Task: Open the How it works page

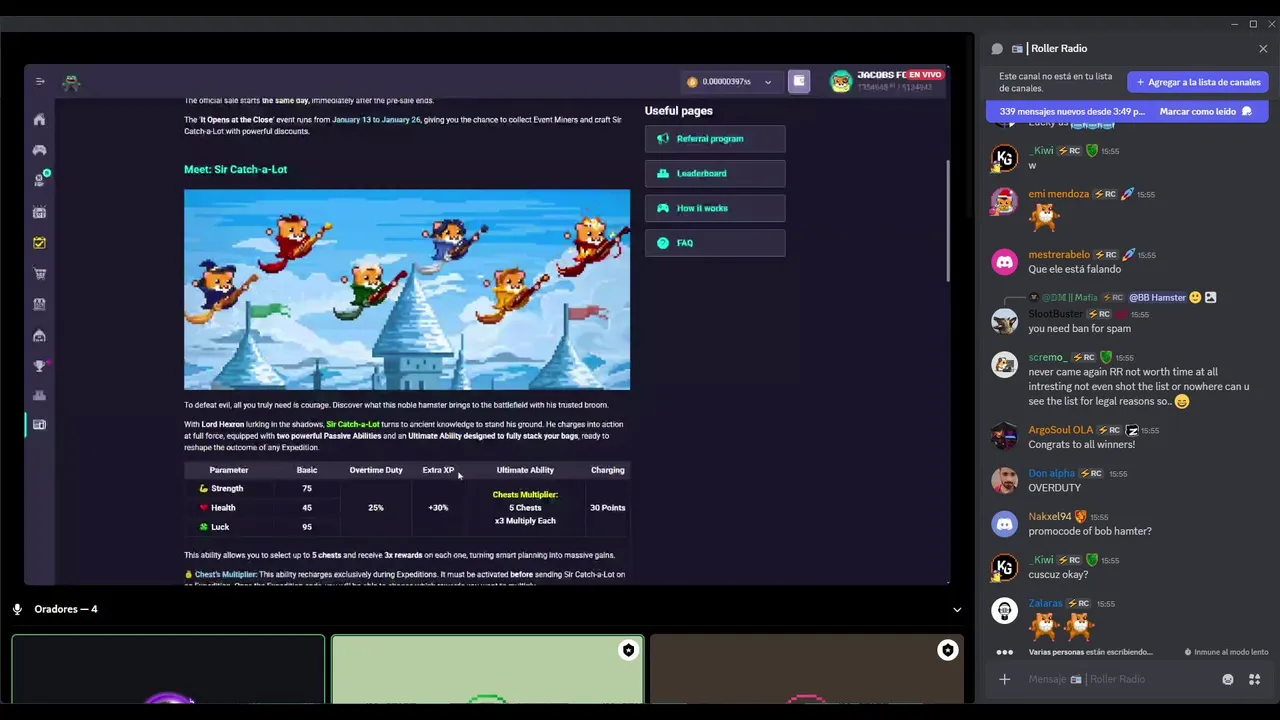Action: click(715, 208)
